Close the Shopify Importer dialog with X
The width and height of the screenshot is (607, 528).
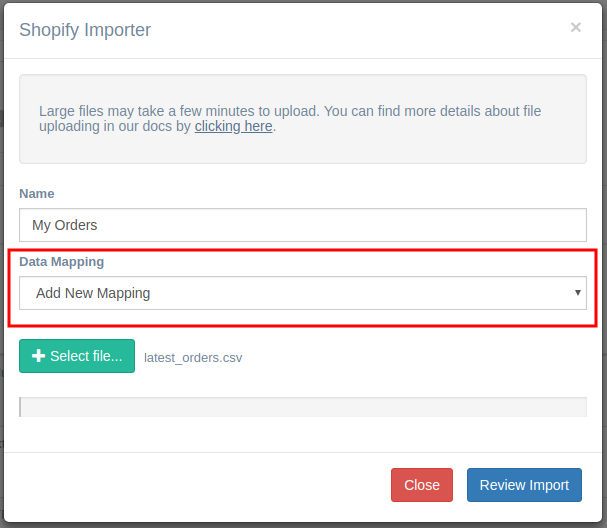[576, 27]
